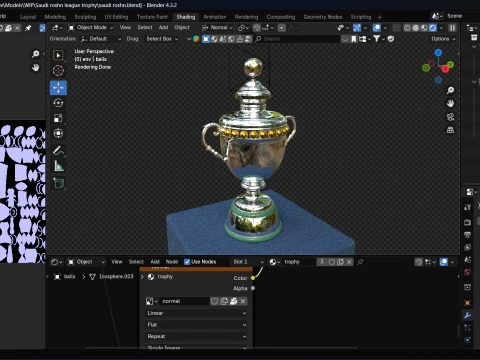Select the Add Cube tool

click(x=58, y=183)
